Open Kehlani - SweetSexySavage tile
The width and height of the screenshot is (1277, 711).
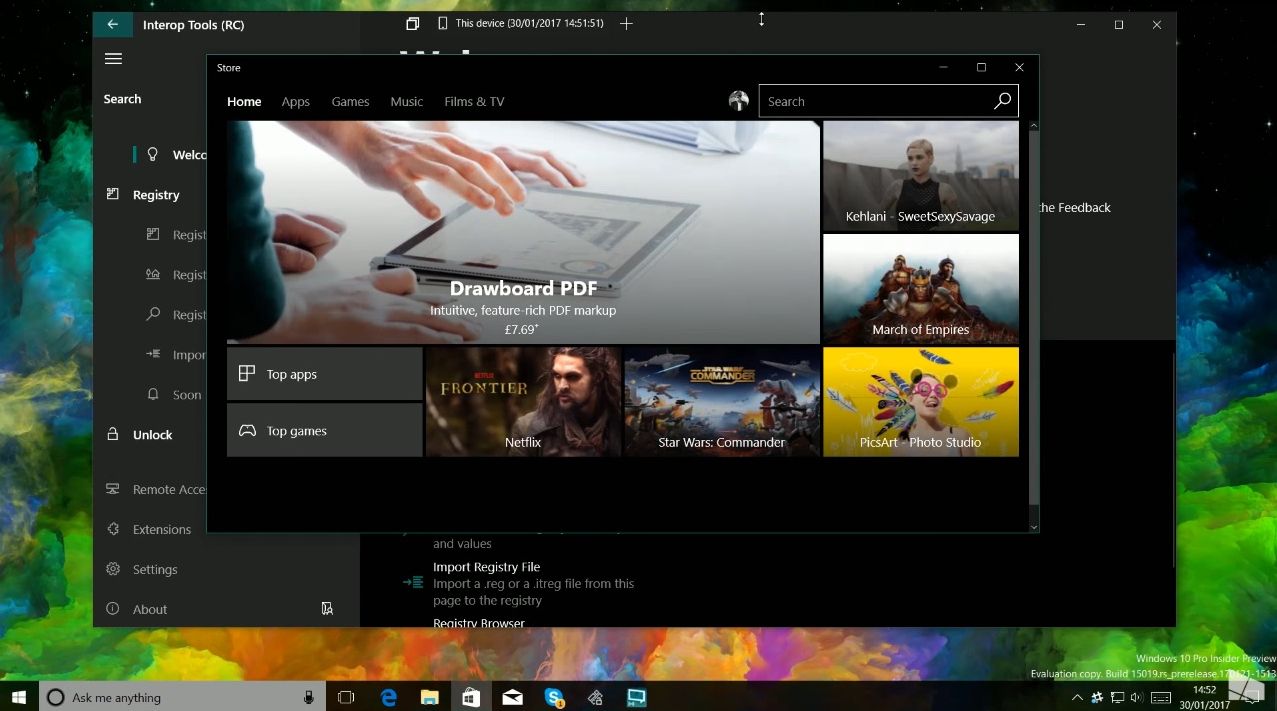click(921, 176)
